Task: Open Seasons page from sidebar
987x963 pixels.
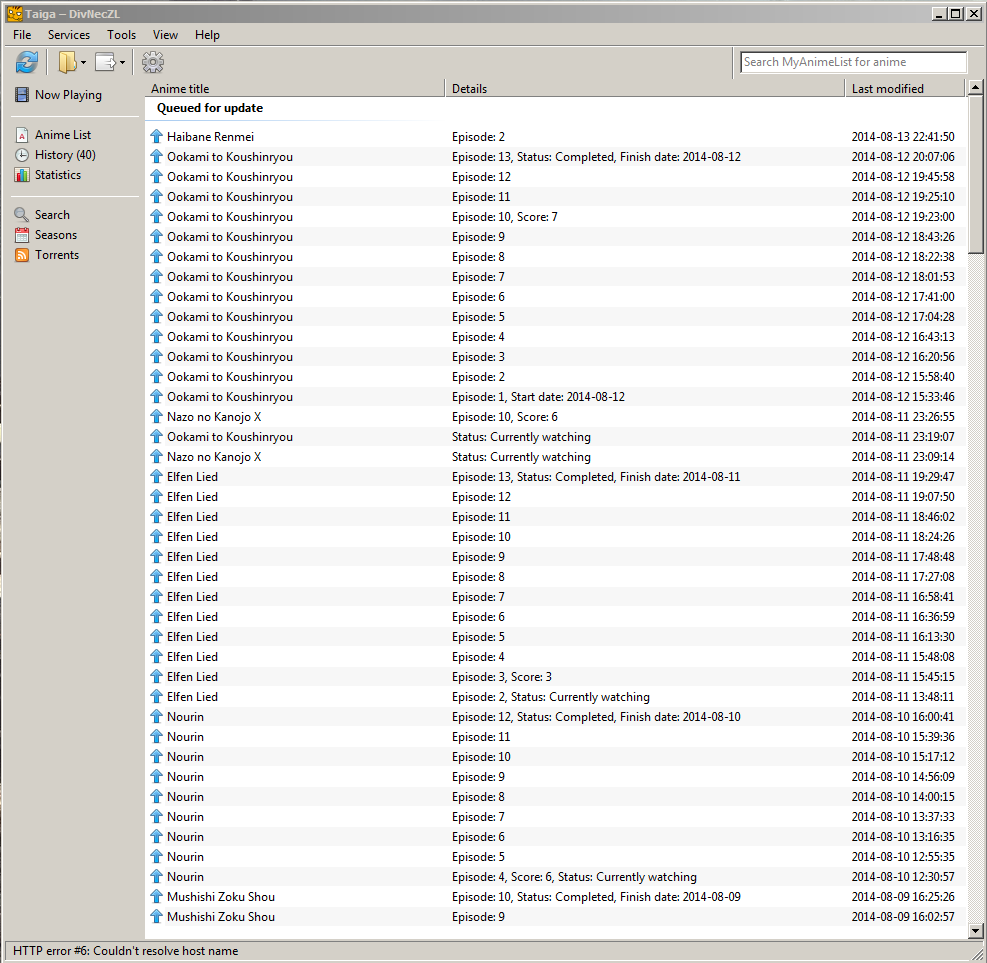Action: pos(56,235)
